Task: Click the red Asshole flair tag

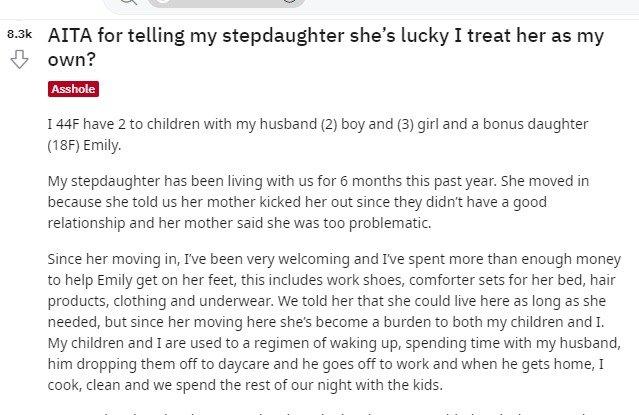Action: click(73, 89)
